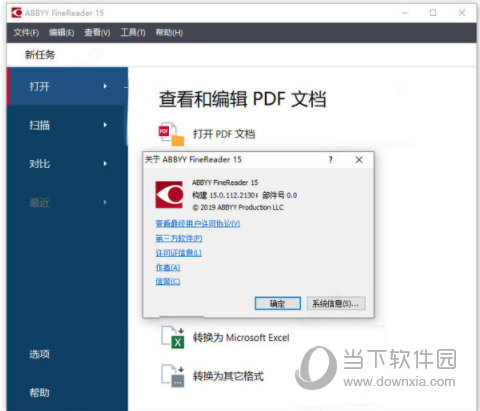Click 转换为其它格式 task text

[228, 376]
